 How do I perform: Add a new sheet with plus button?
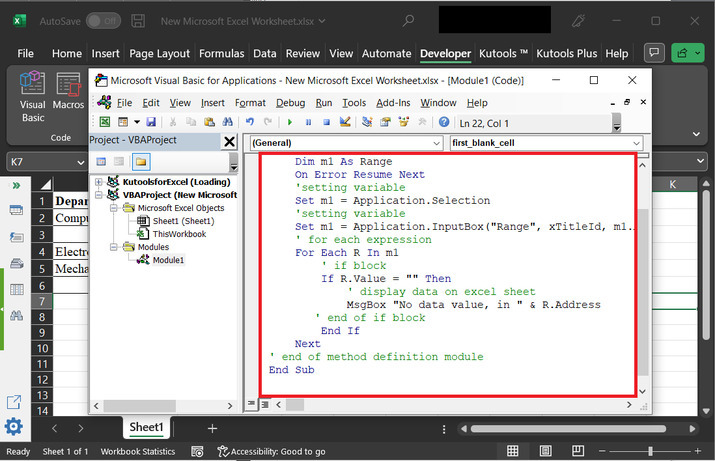click(x=212, y=428)
